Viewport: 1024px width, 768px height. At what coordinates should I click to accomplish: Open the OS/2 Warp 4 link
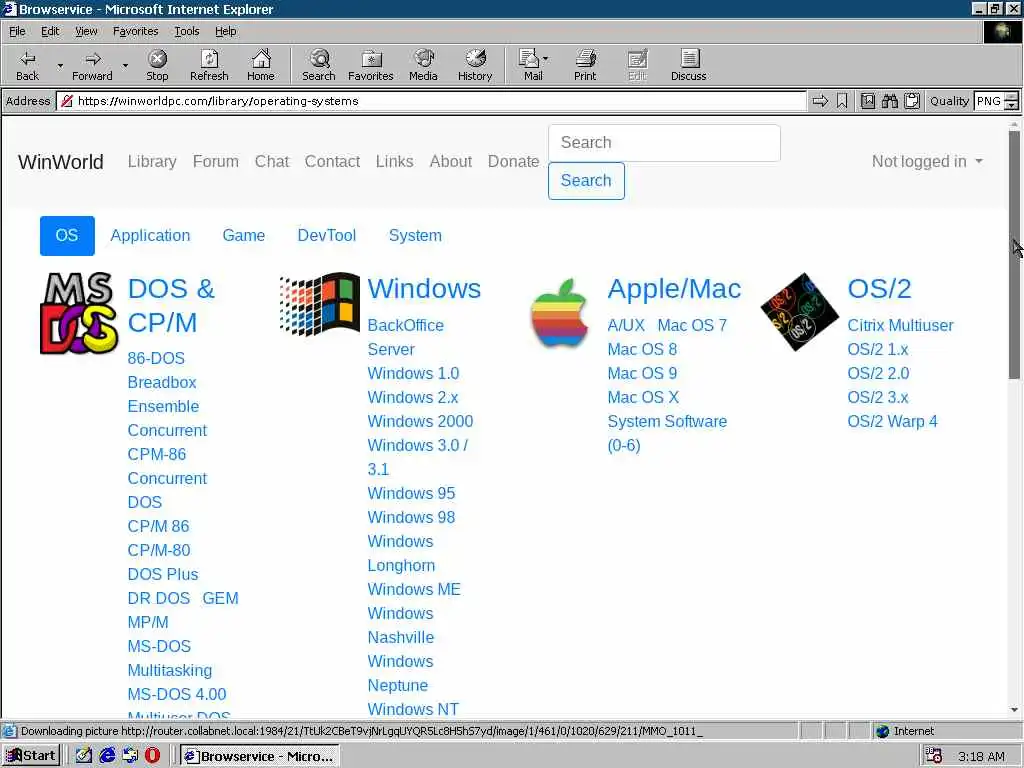[x=892, y=421]
